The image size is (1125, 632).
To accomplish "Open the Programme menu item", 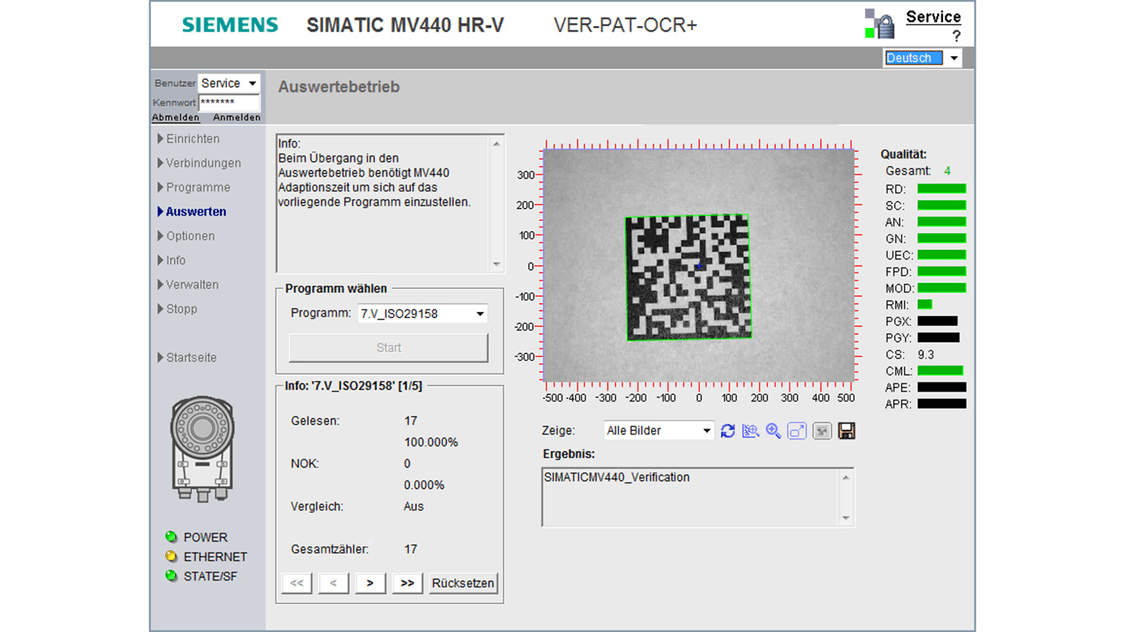I will pyautogui.click(x=198, y=187).
